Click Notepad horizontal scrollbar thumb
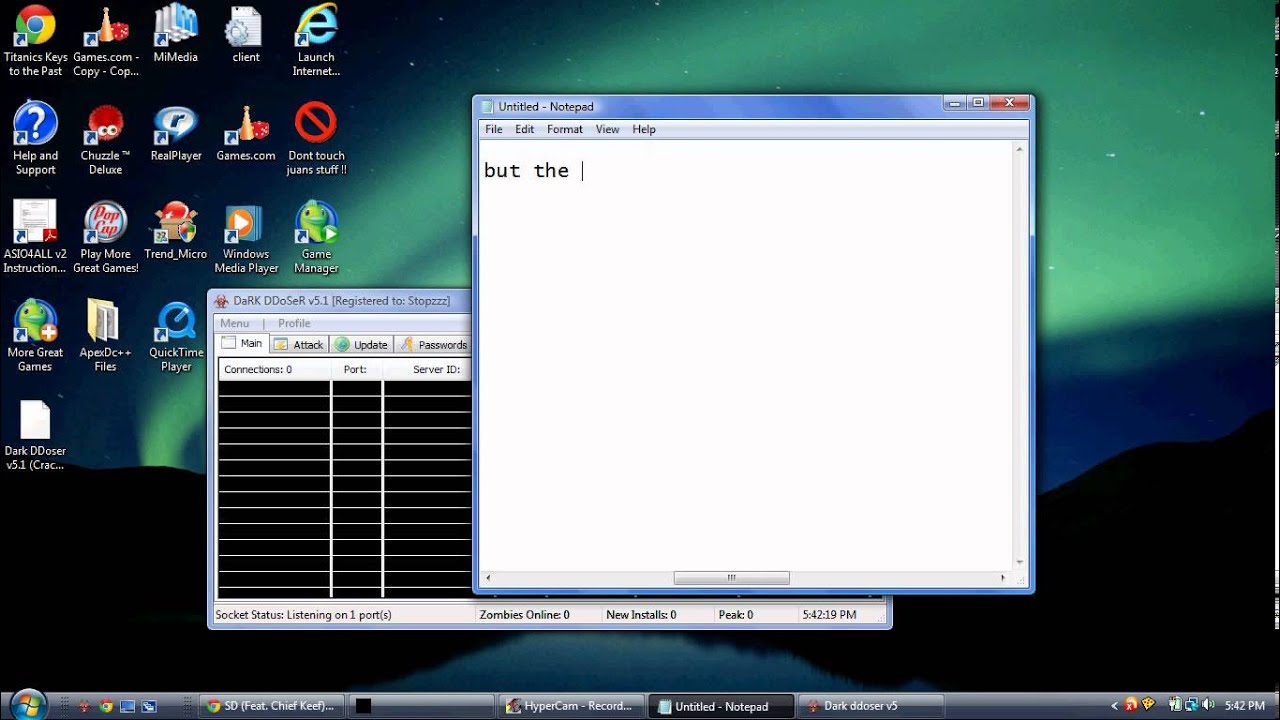The width and height of the screenshot is (1280, 720). tap(731, 578)
